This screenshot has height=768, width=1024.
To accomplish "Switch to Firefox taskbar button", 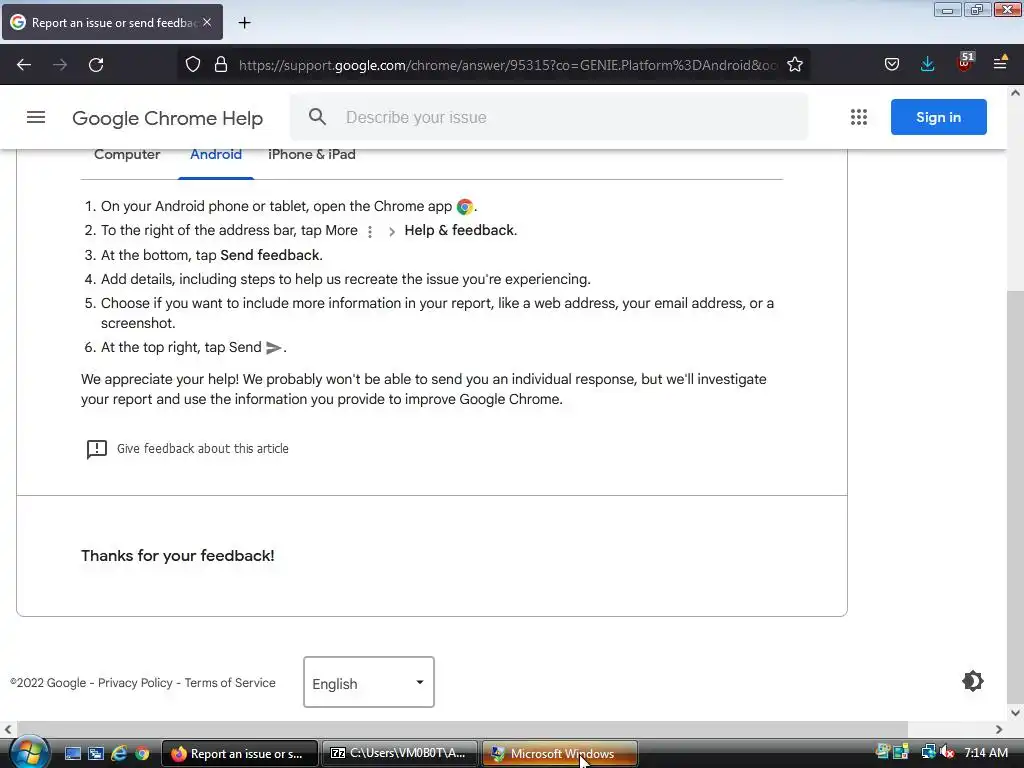I will click(240, 754).
